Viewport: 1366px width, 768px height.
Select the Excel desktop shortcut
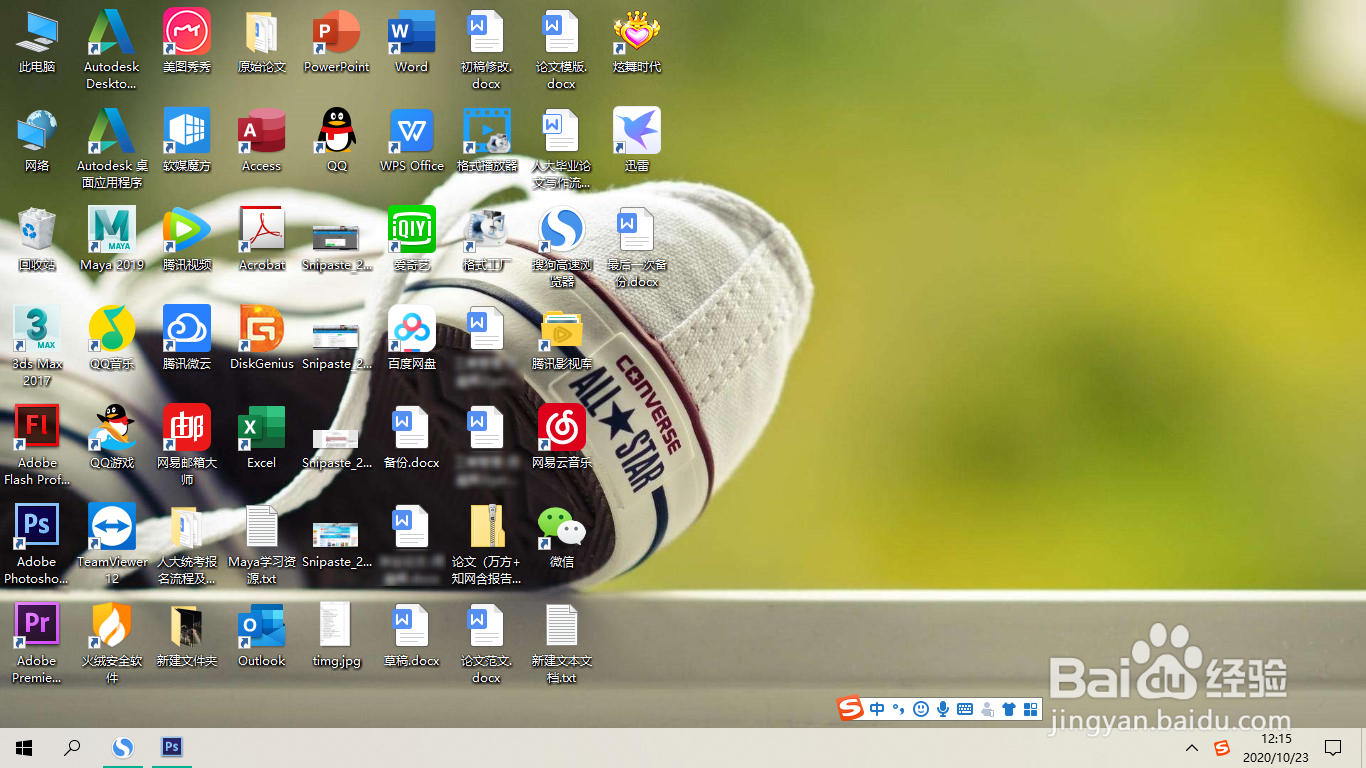262,438
